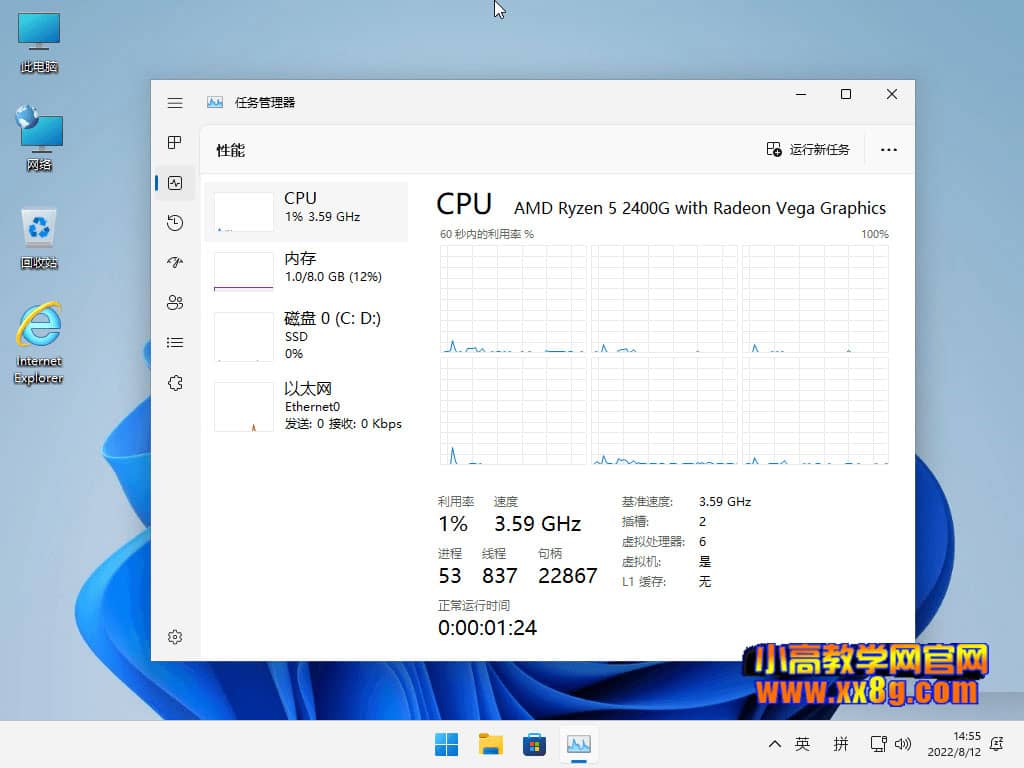Open the Details view in the sidebar
Viewport: 1024px width, 768px height.
[x=175, y=342]
